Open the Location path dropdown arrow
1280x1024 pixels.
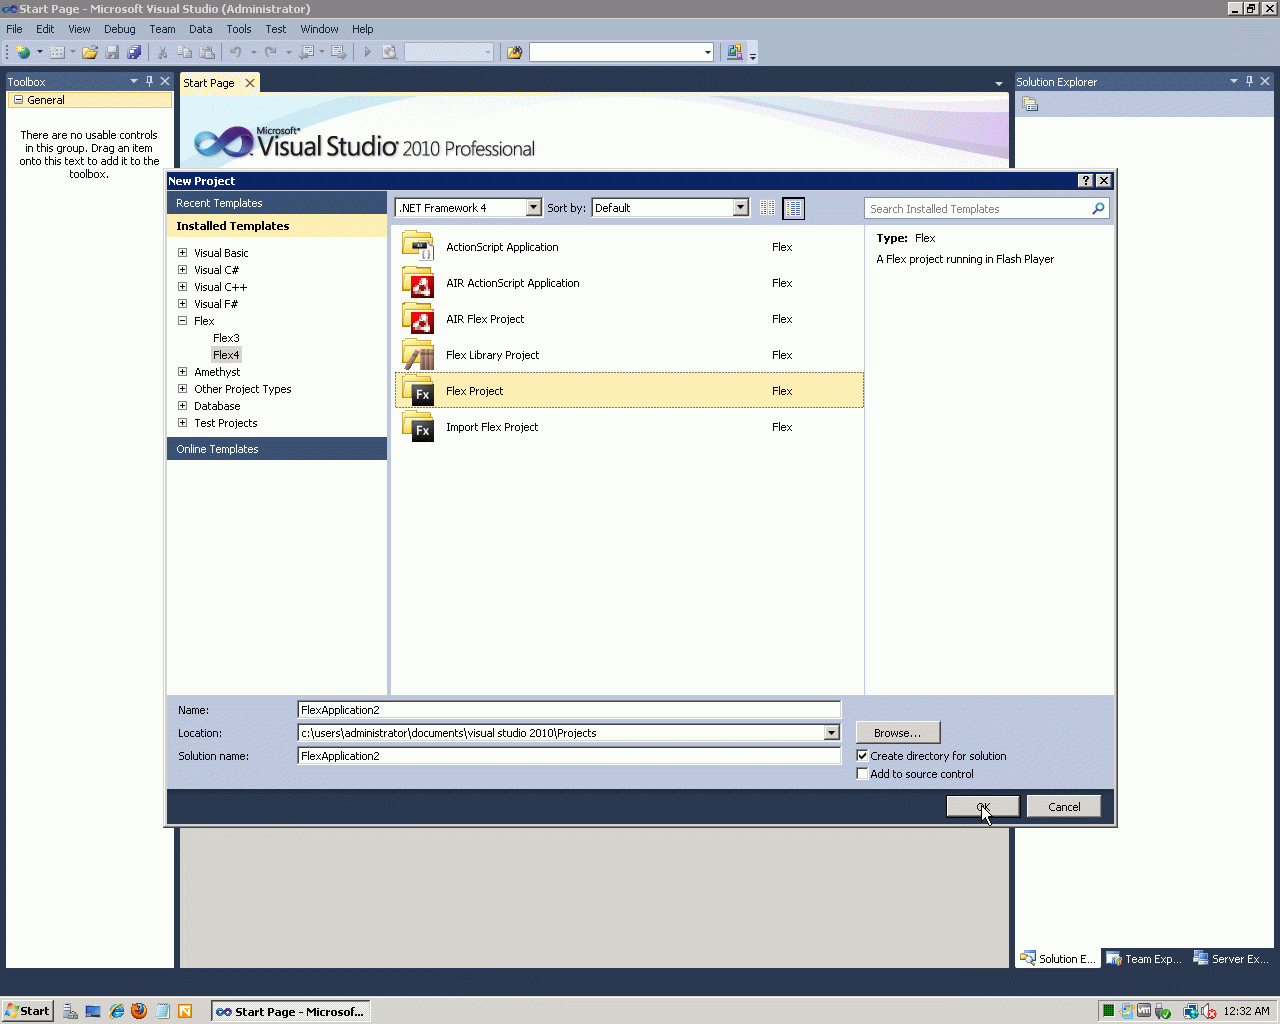point(831,733)
